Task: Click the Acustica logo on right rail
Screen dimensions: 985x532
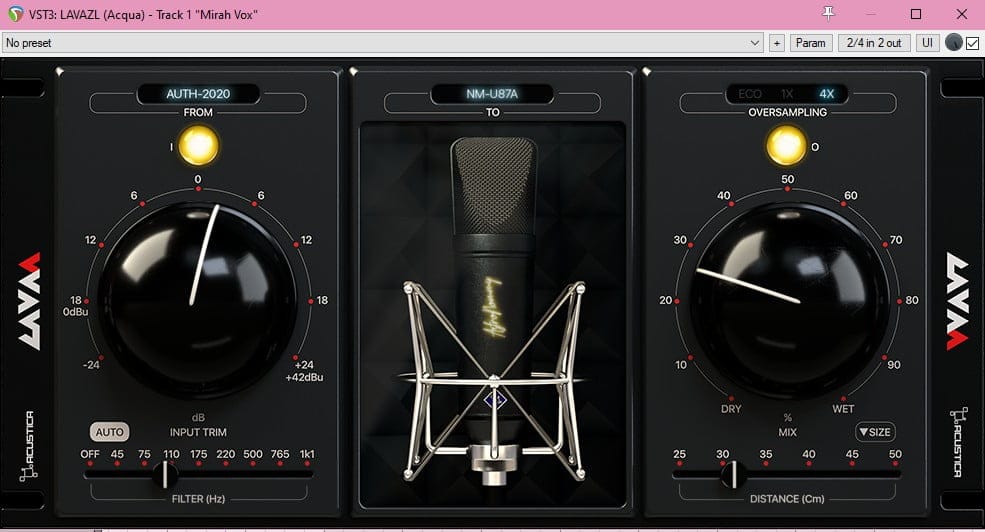Action: tap(955, 442)
